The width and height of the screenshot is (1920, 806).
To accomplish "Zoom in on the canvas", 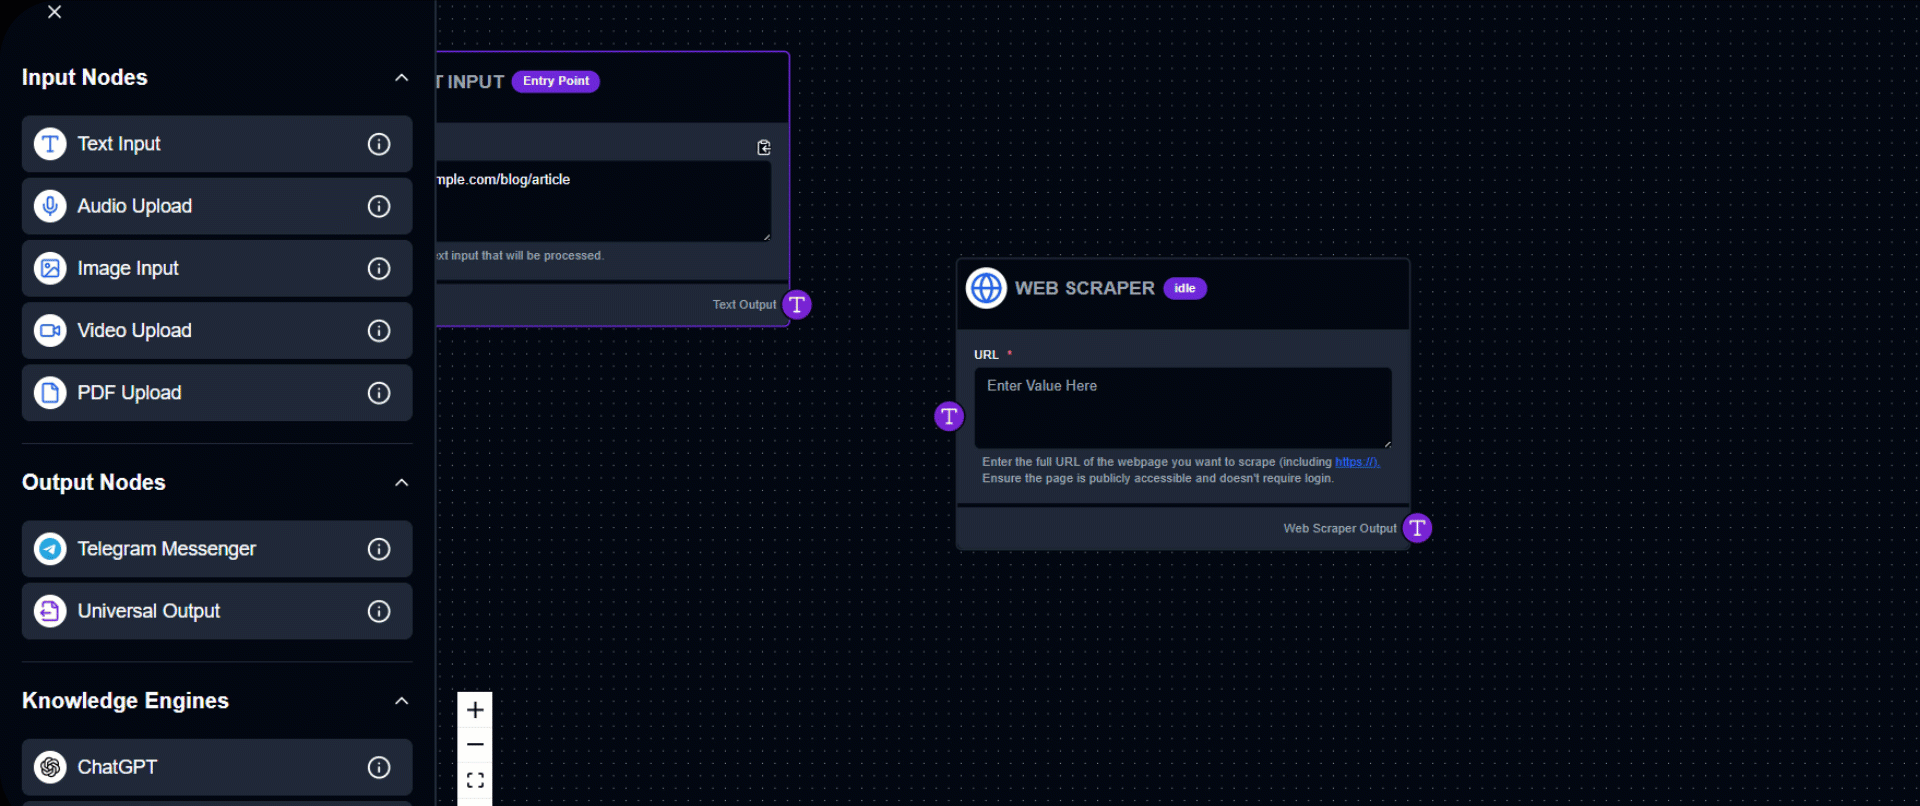I will [x=475, y=710].
